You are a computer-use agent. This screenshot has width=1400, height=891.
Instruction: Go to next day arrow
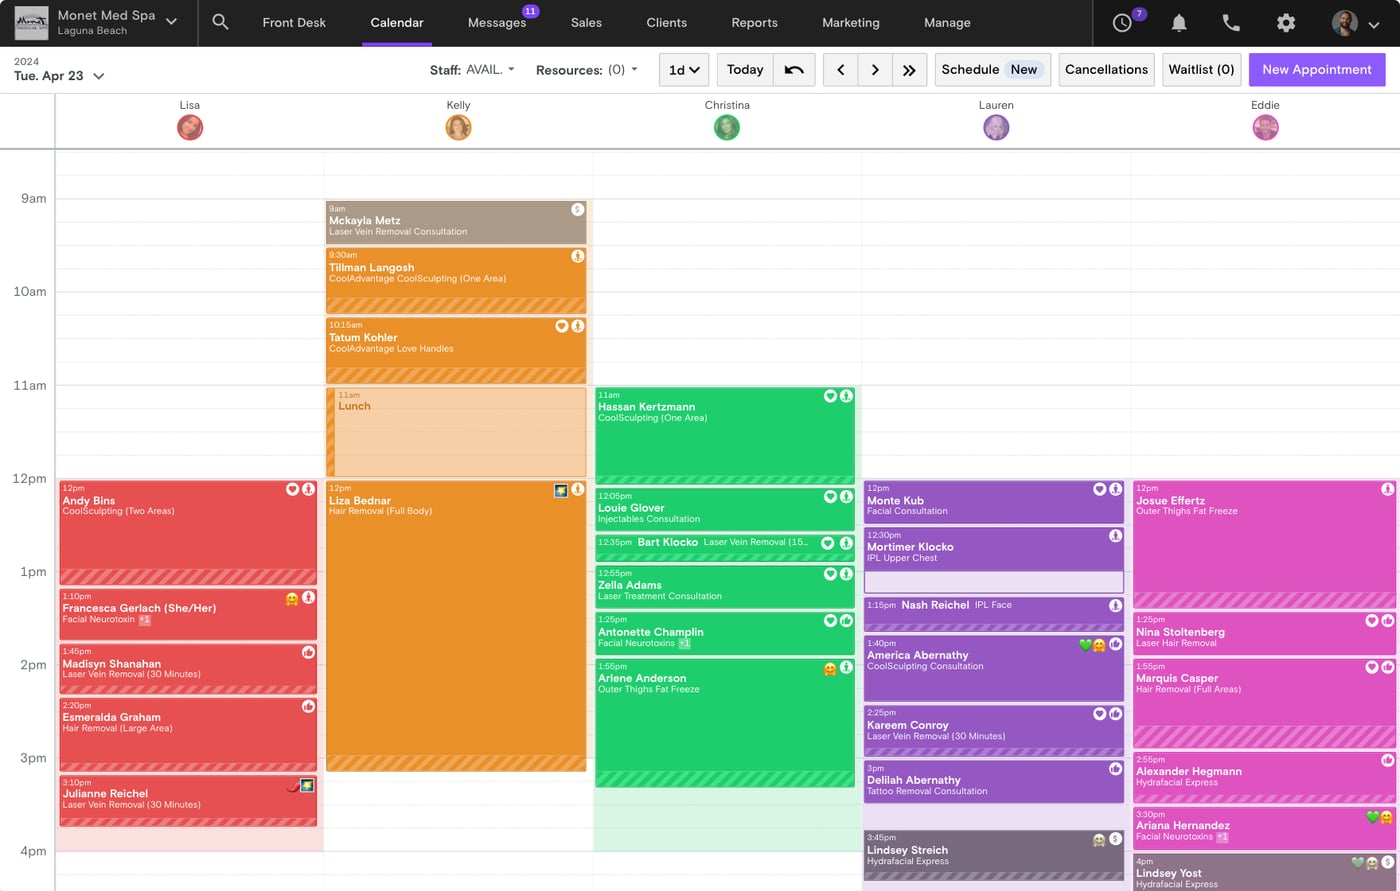(x=875, y=70)
